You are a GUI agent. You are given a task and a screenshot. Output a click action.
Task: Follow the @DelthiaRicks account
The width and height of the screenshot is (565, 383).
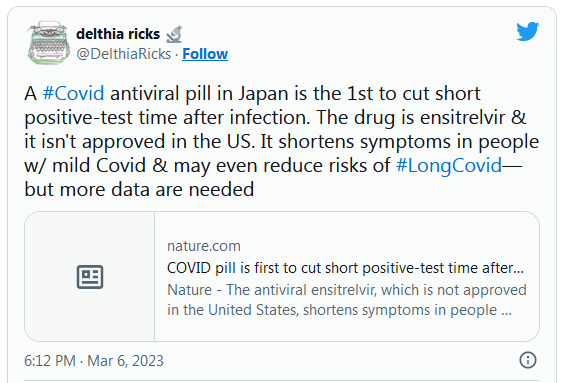[x=205, y=54]
